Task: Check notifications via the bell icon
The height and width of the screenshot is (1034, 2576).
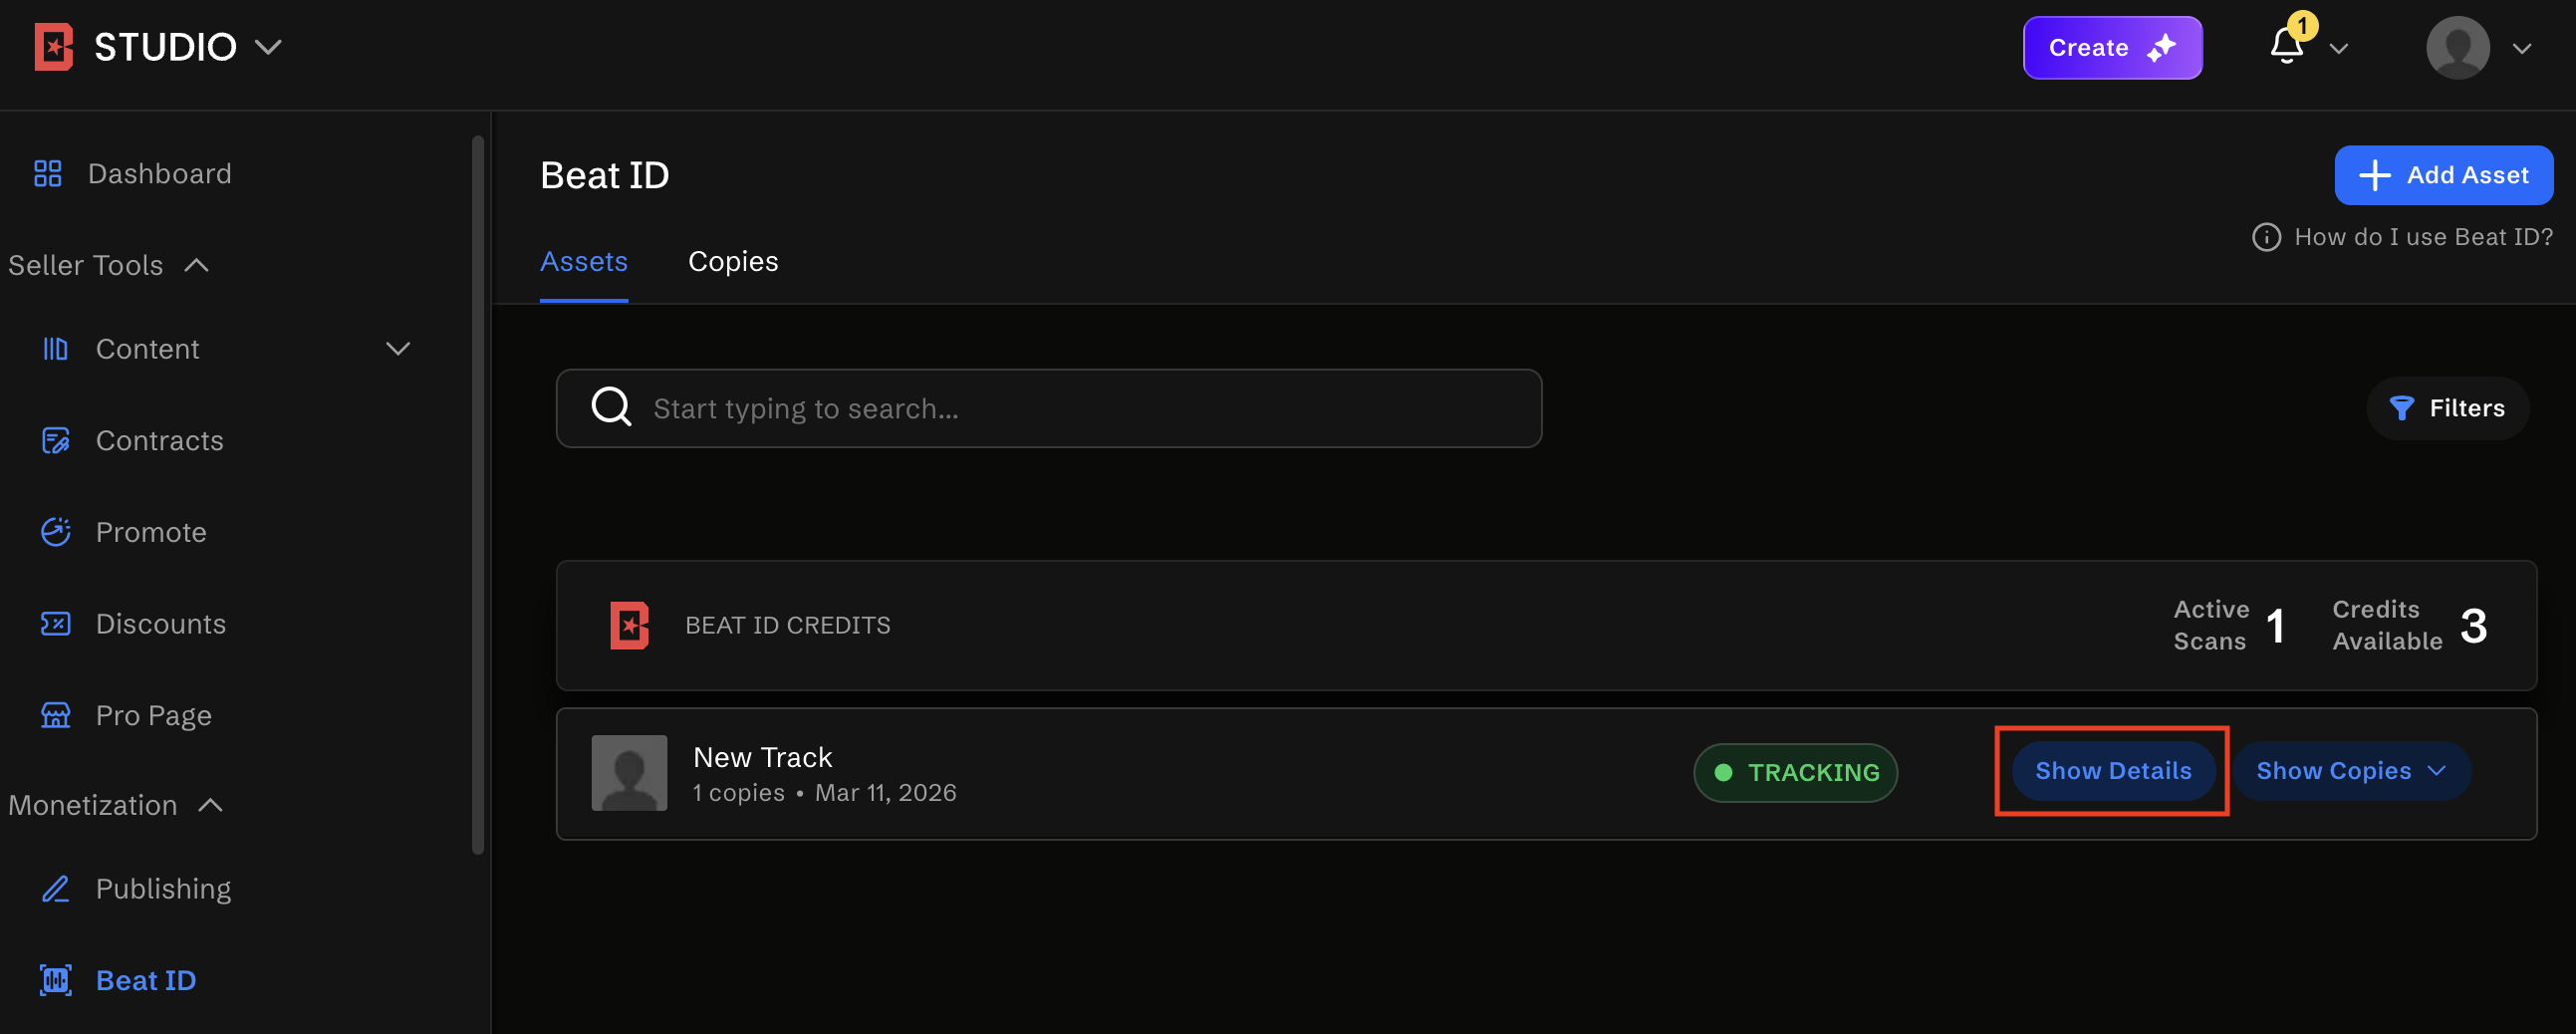Action: click(x=2286, y=47)
